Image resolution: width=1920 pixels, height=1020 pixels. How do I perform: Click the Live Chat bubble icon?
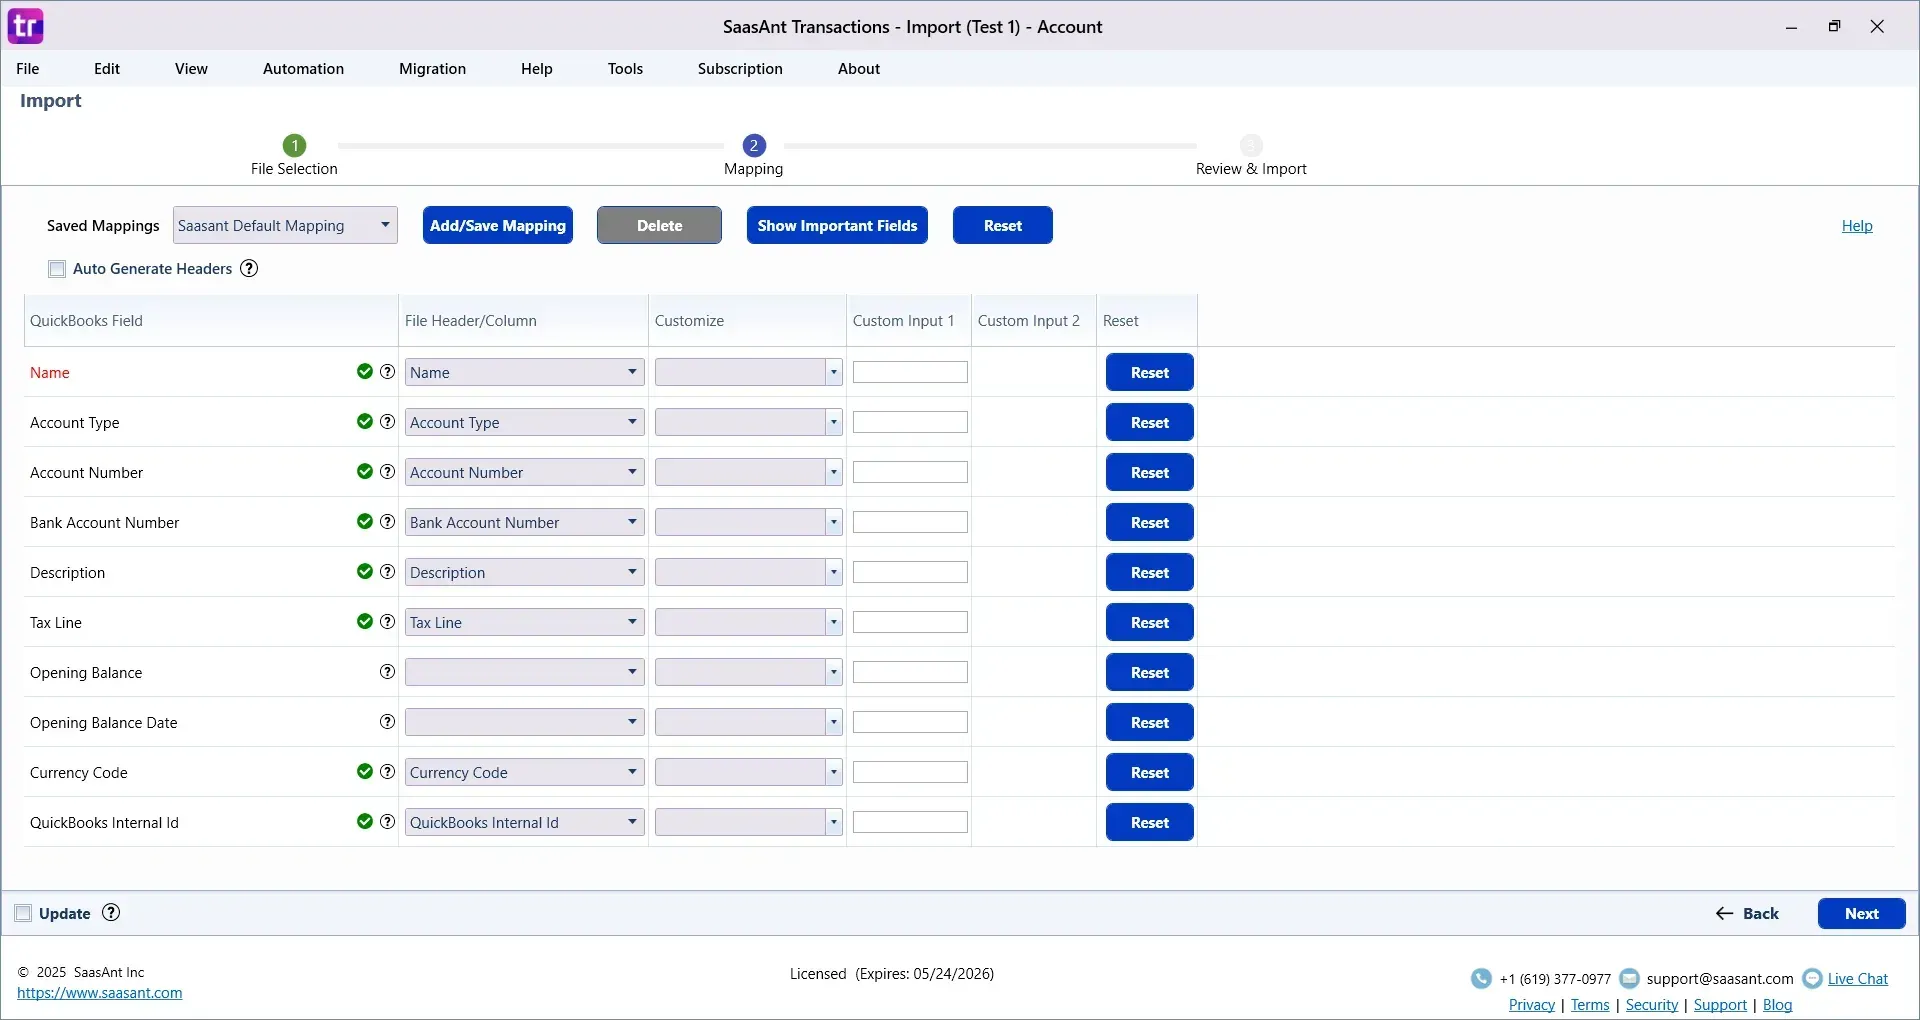click(x=1812, y=979)
